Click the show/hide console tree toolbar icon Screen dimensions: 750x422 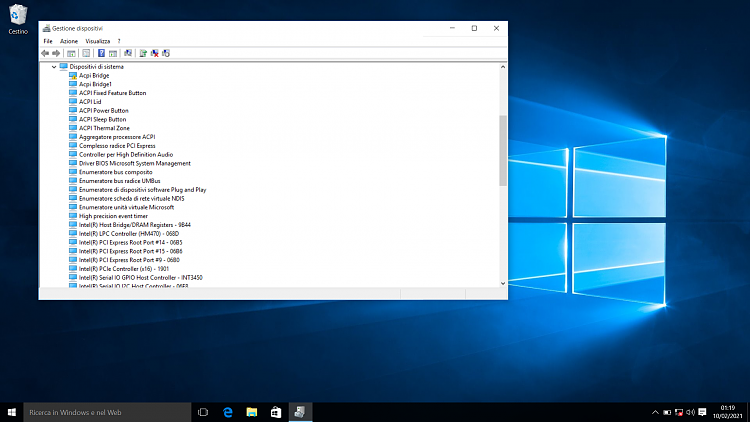(71, 53)
